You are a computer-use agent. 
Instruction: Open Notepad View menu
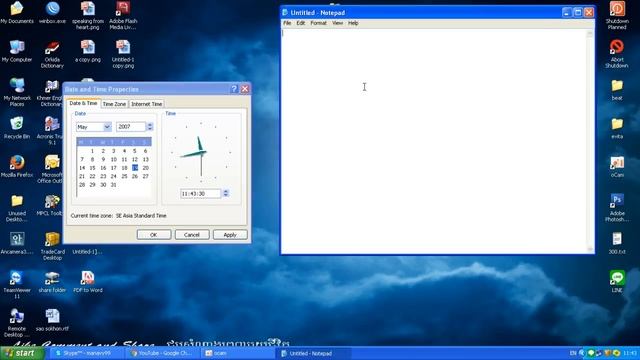point(337,23)
